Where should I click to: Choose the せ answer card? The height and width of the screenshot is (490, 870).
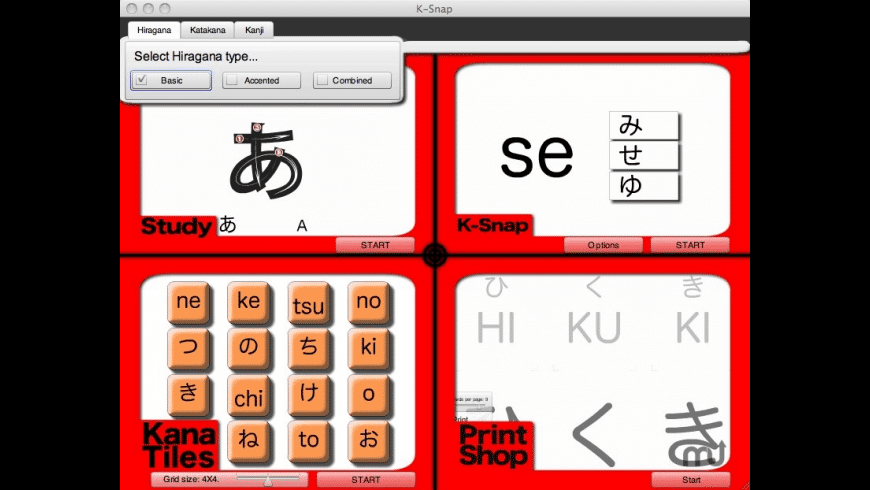click(x=644, y=155)
